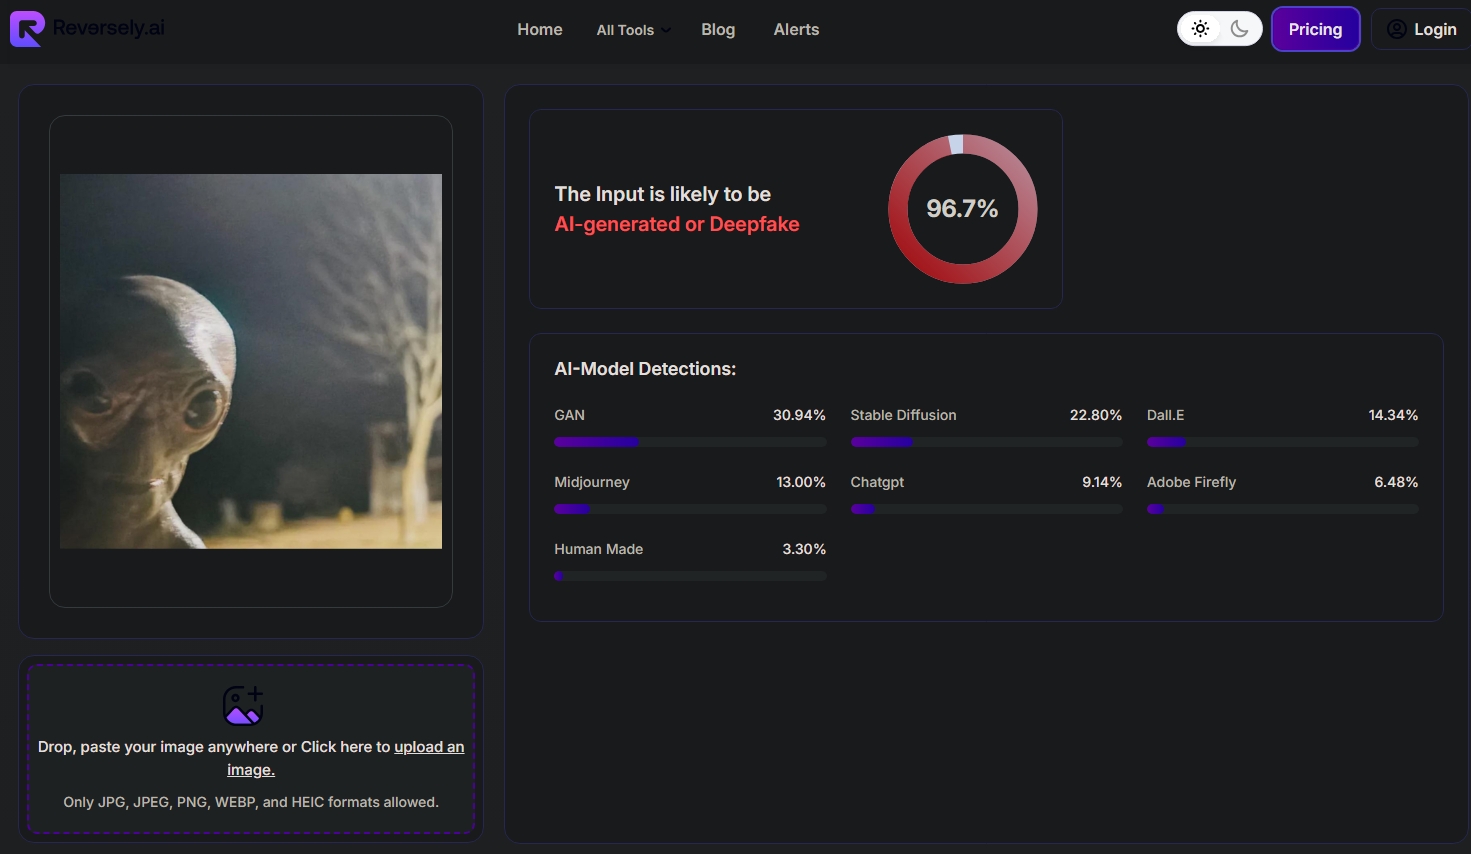Click the Chatgpt detection progress bar
The width and height of the screenshot is (1471, 854).
coord(986,509)
